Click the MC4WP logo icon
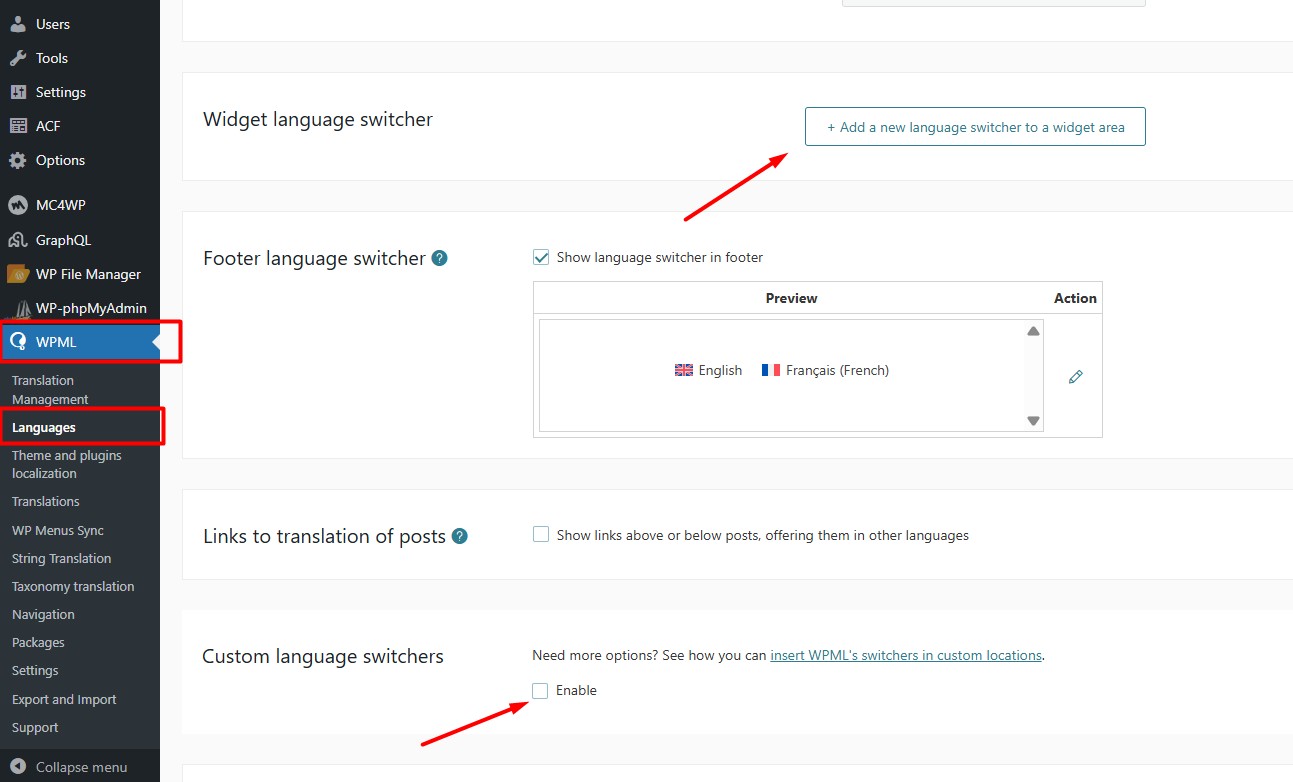 [x=18, y=205]
